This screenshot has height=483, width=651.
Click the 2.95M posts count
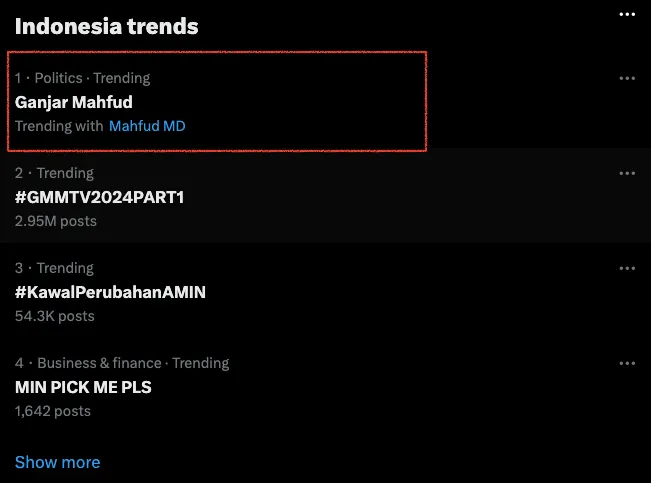pos(56,221)
